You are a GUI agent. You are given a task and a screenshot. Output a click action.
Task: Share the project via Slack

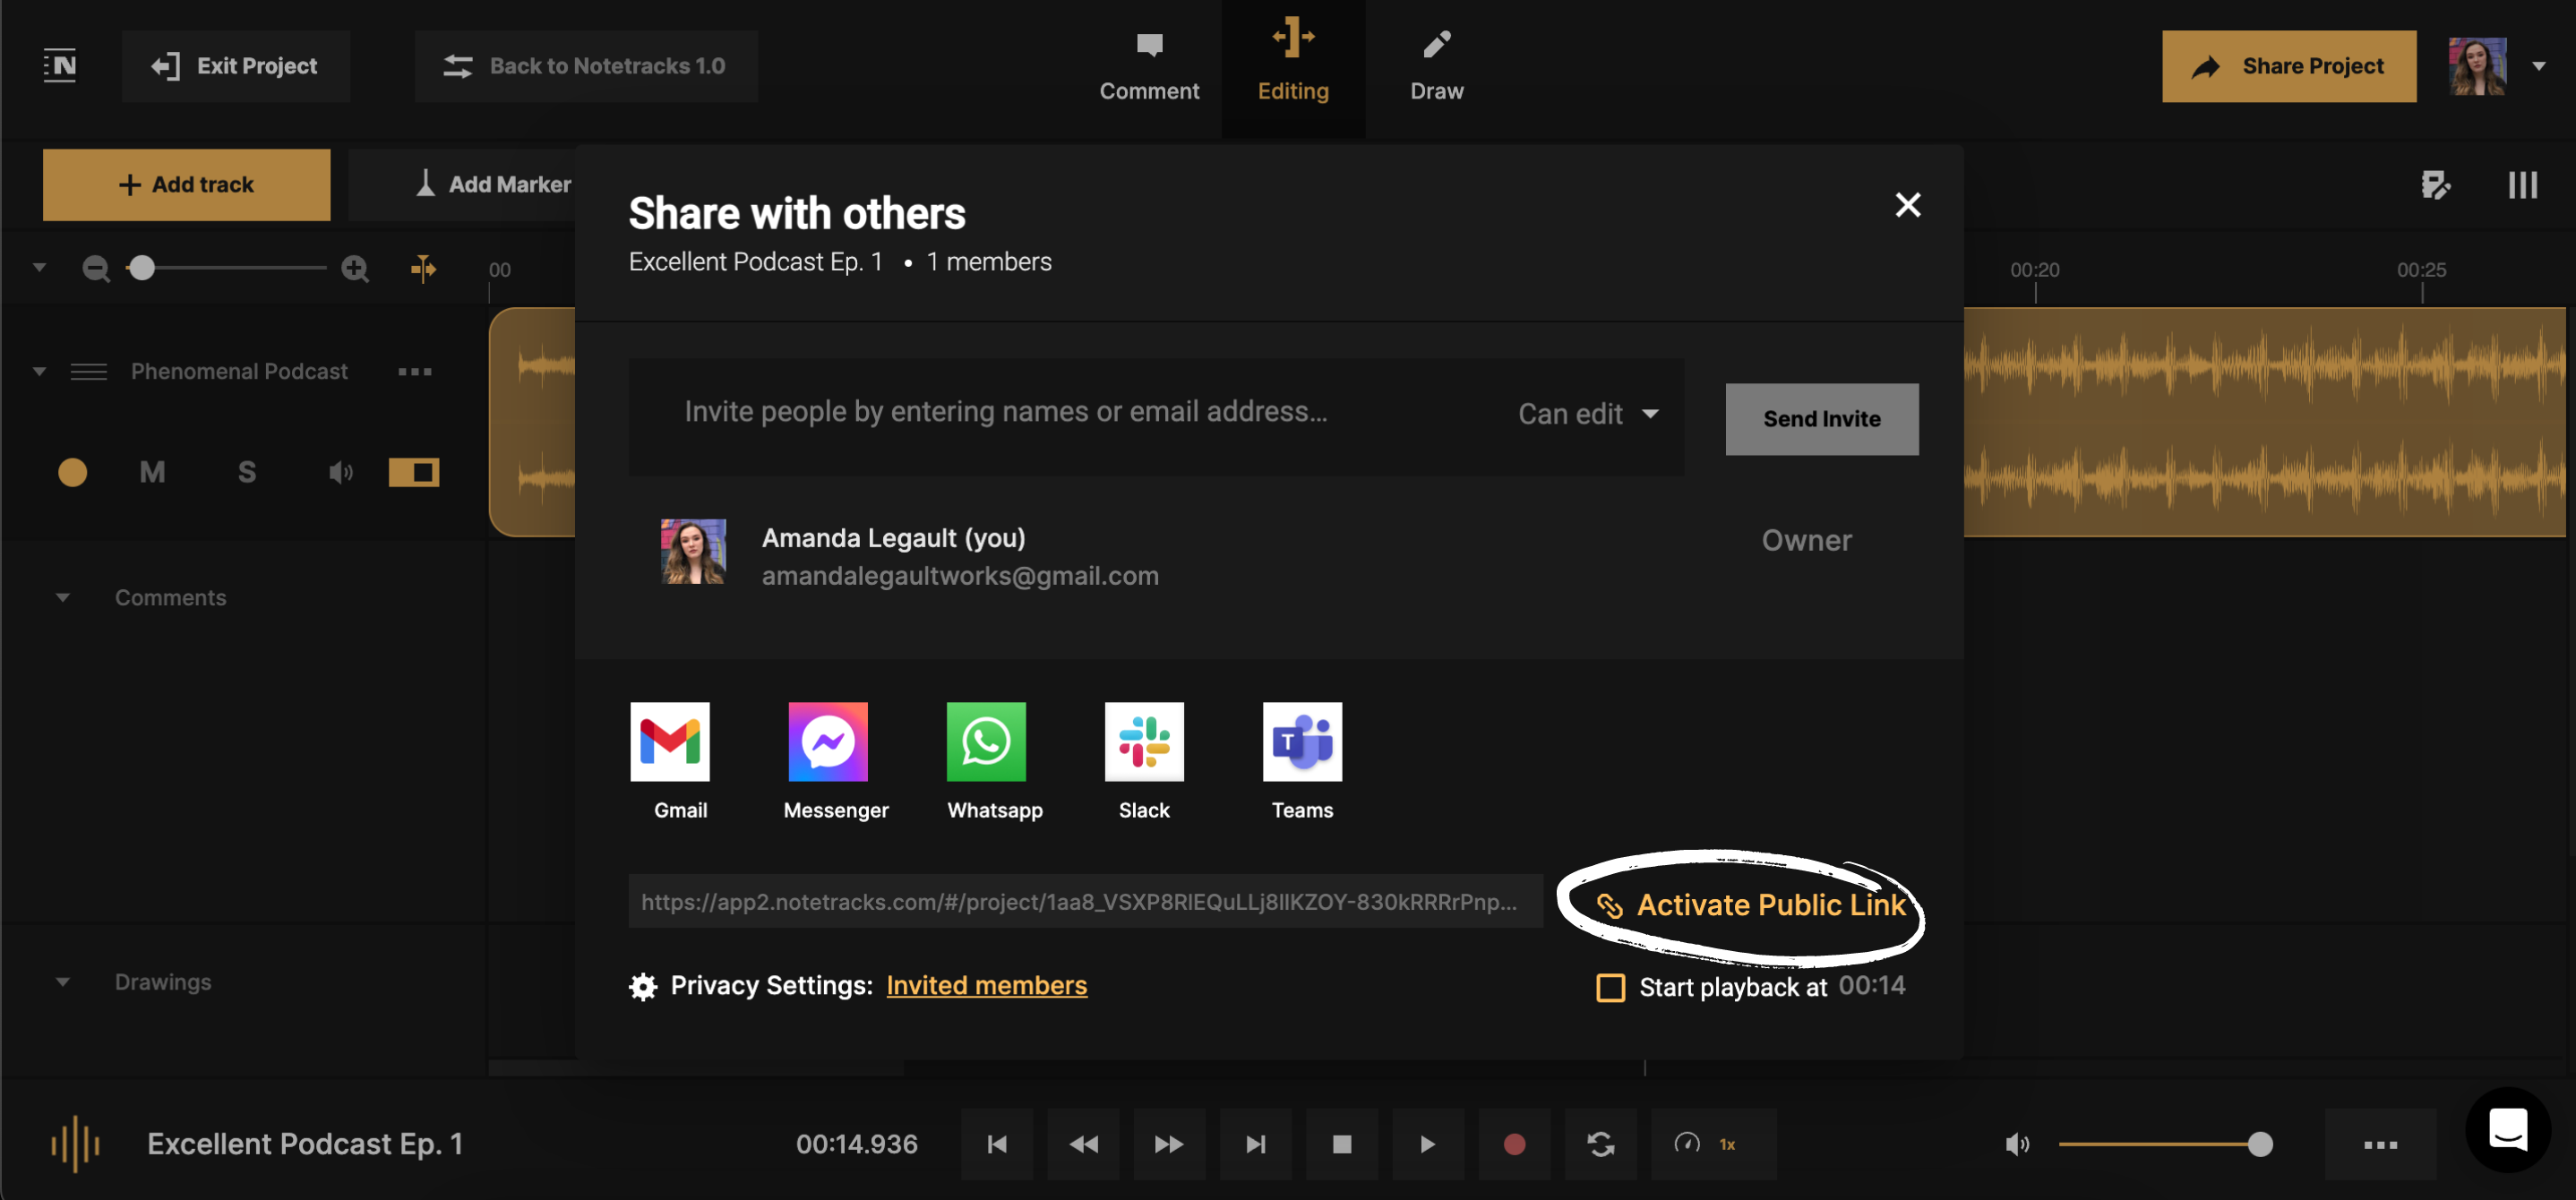click(1143, 743)
